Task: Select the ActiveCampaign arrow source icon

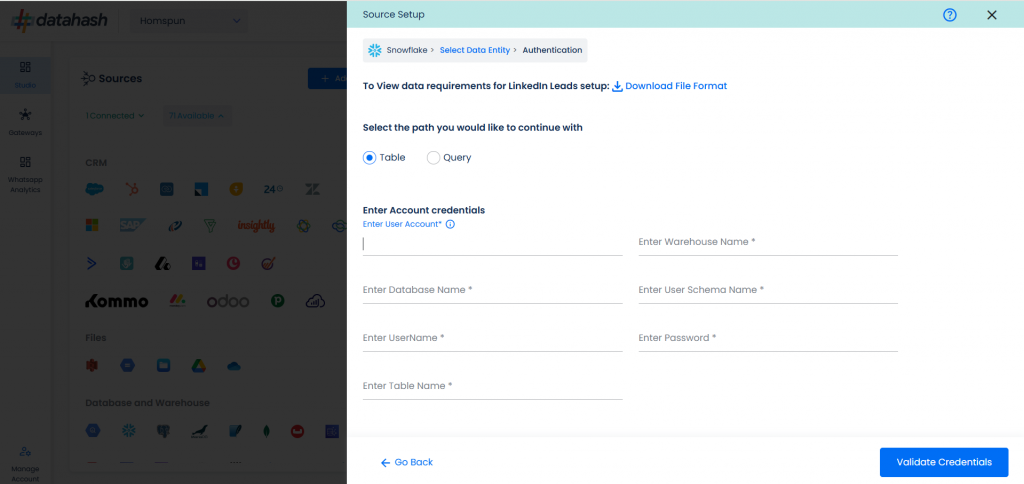Action: pos(91,263)
